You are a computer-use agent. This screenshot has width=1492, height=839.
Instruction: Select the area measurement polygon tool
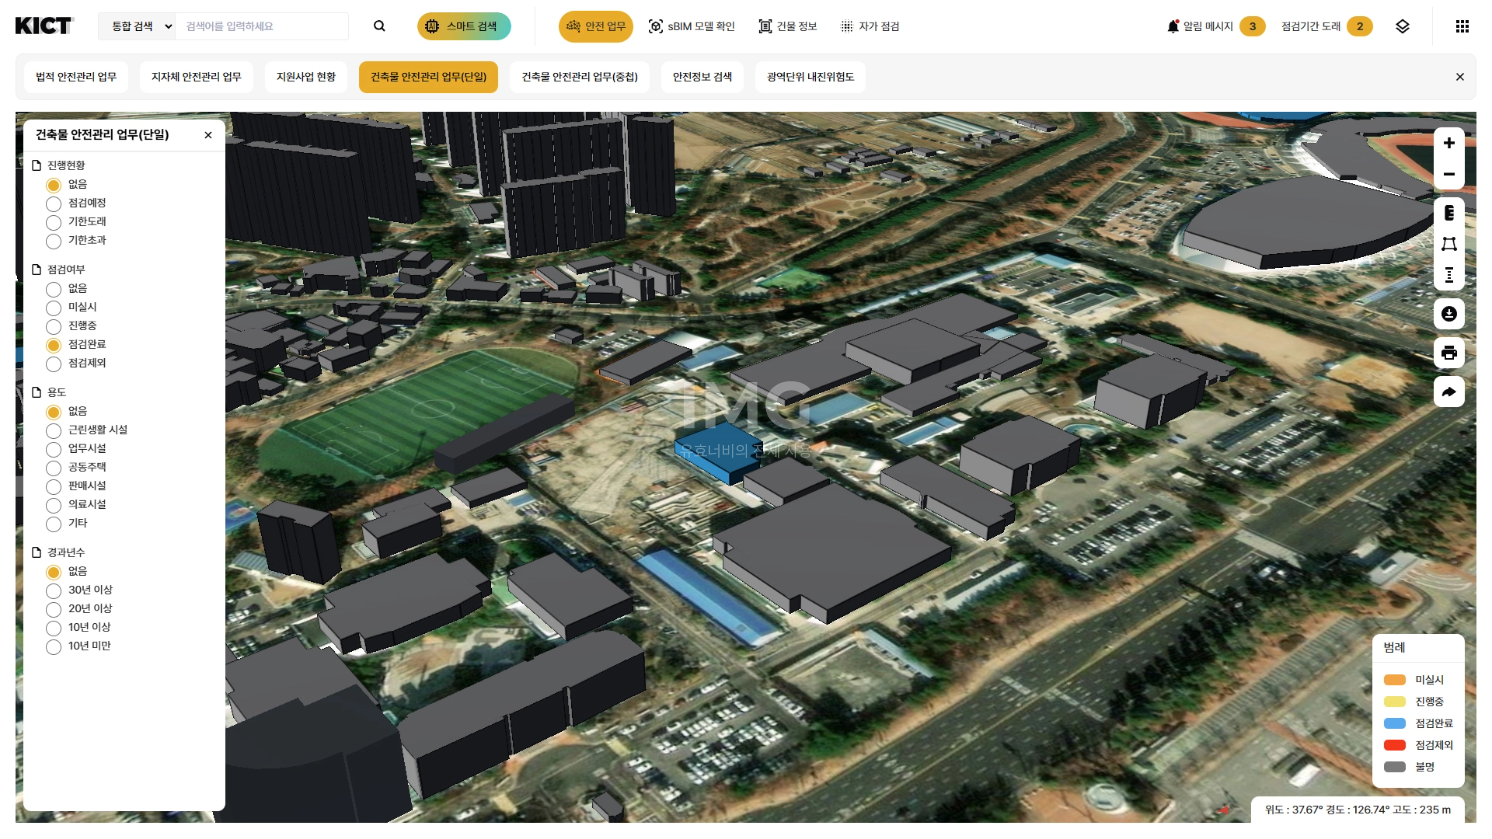click(1449, 244)
